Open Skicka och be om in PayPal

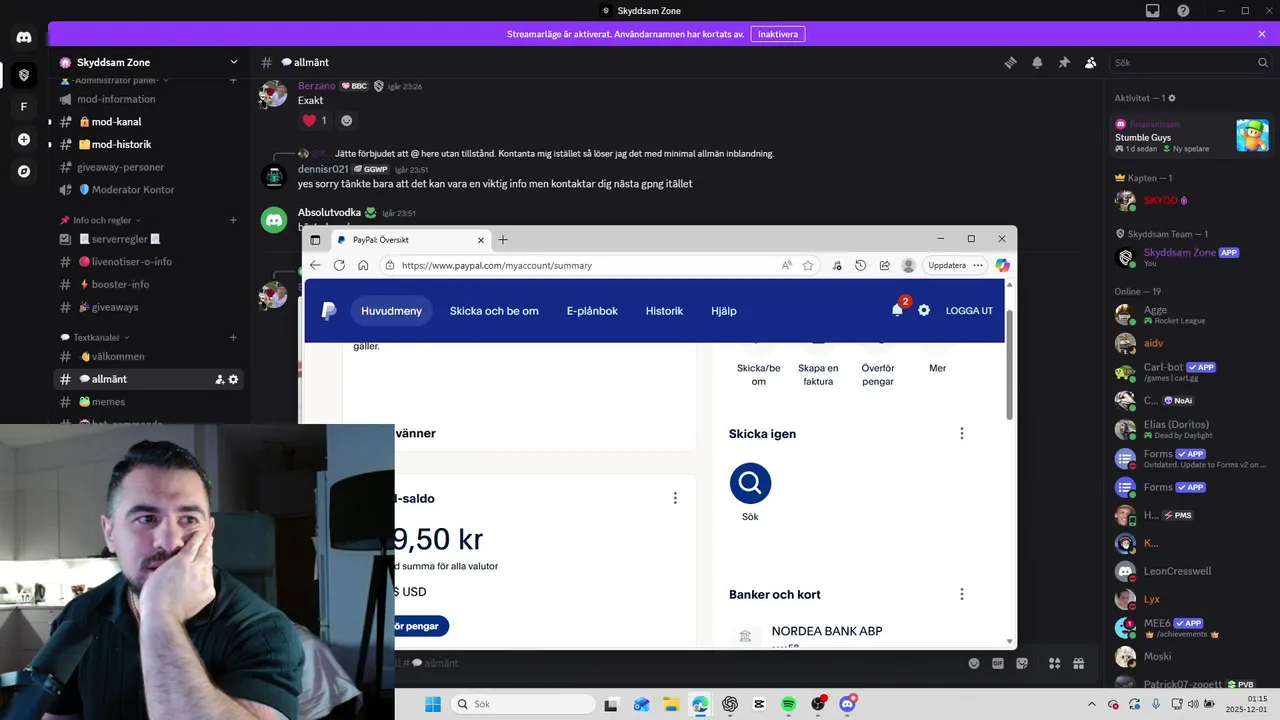pos(494,311)
